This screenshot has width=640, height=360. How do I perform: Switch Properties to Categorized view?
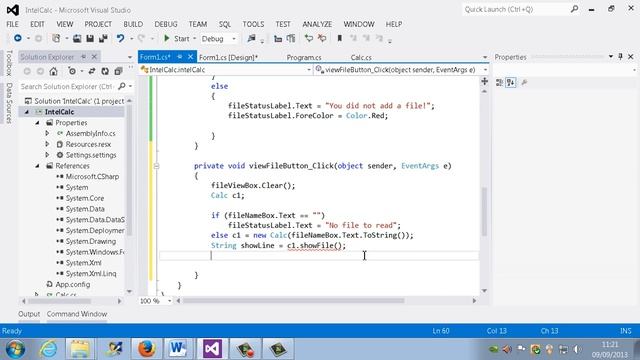tap(499, 82)
